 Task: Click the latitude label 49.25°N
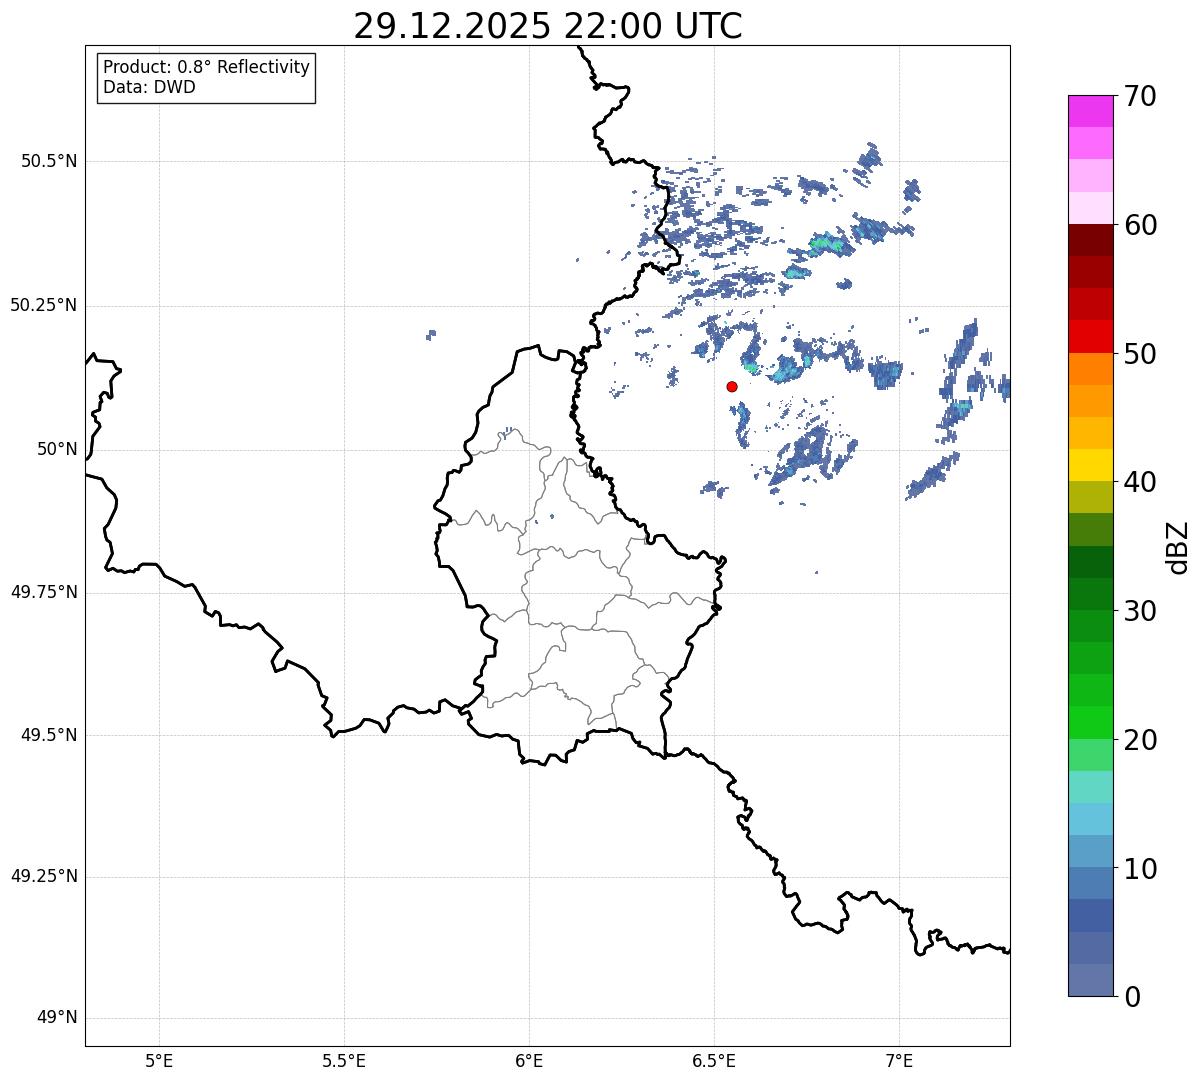44,876
